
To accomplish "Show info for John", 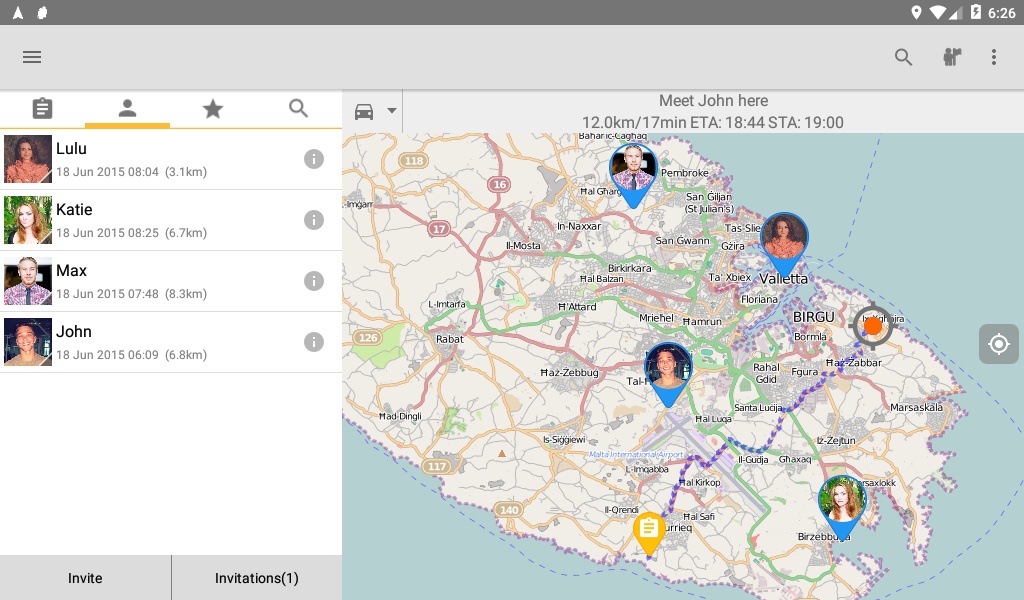I will (x=313, y=342).
